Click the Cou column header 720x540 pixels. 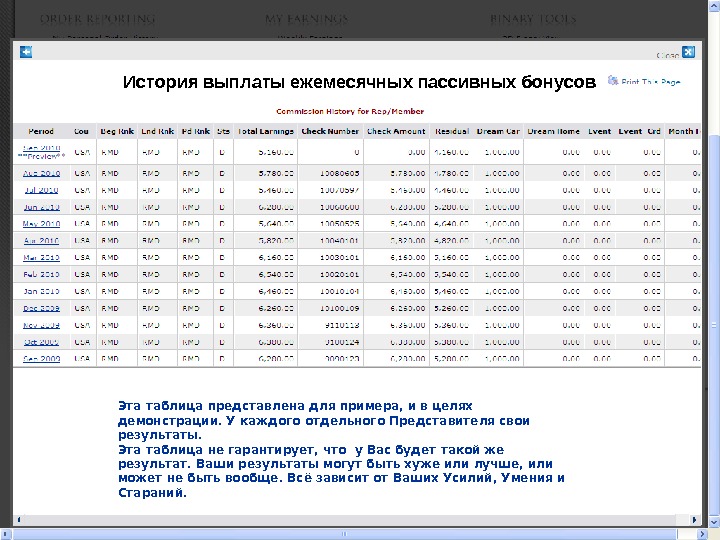pyautogui.click(x=82, y=131)
